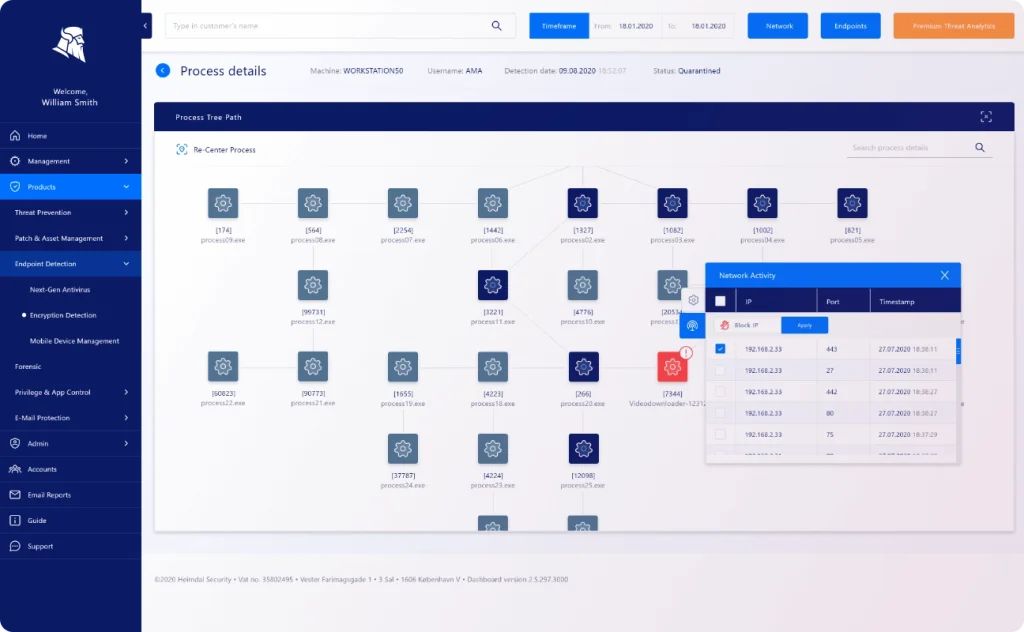The image size is (1024, 632).
Task: Click the Apply button next to Block IP
Action: click(x=804, y=325)
